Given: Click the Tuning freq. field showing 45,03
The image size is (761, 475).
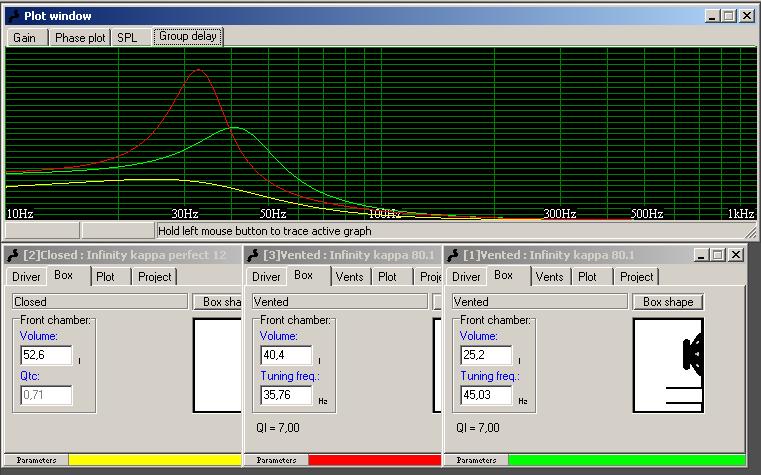Looking at the screenshot, I should click(486, 395).
